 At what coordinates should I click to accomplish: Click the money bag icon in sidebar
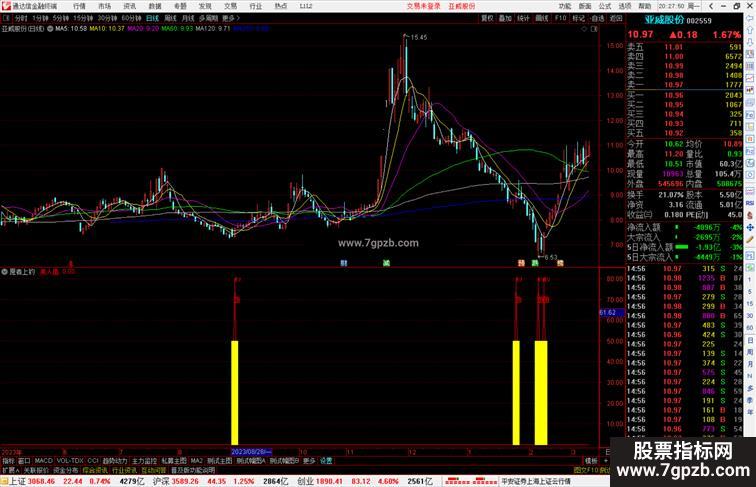point(750,216)
